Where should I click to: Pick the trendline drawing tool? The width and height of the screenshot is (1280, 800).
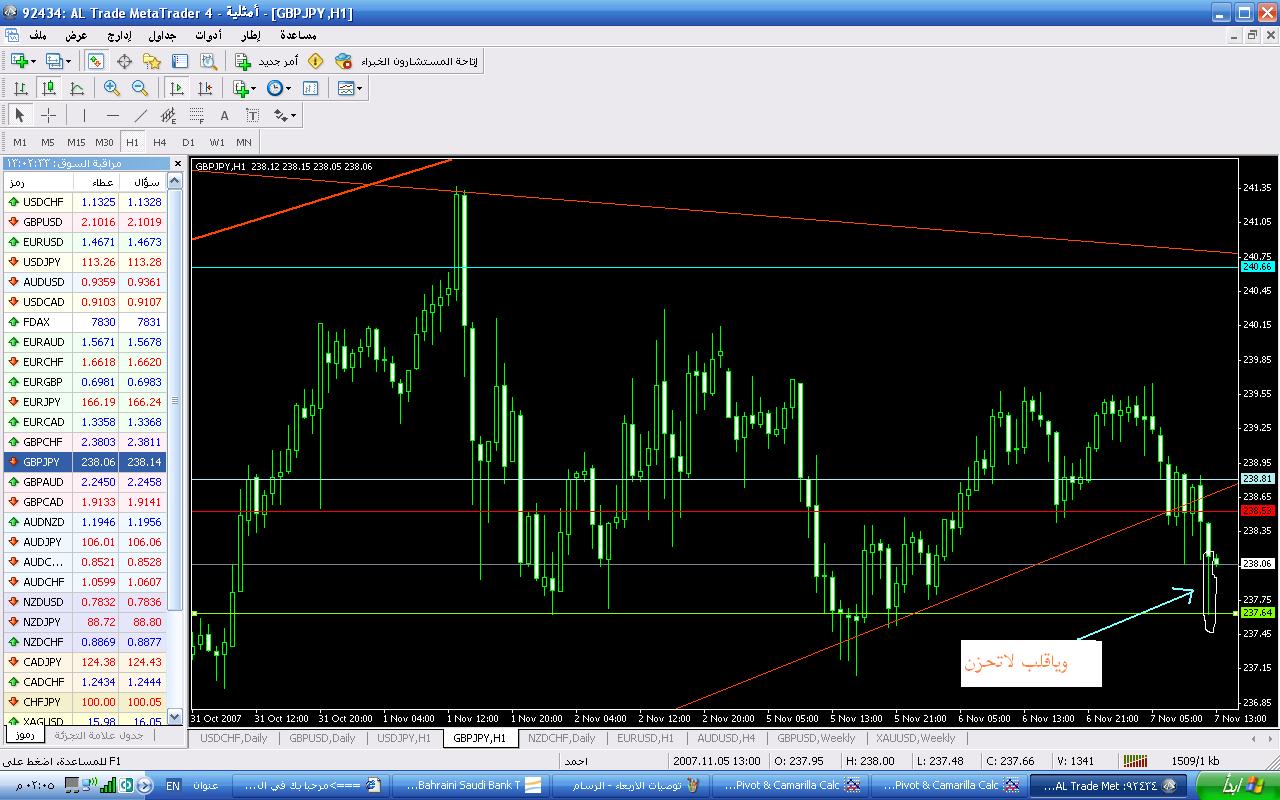[141, 115]
